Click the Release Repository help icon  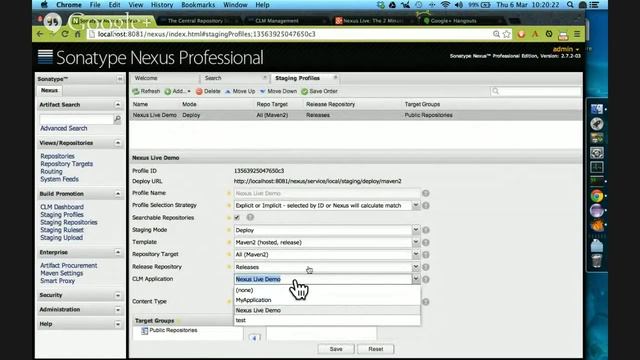(426, 267)
